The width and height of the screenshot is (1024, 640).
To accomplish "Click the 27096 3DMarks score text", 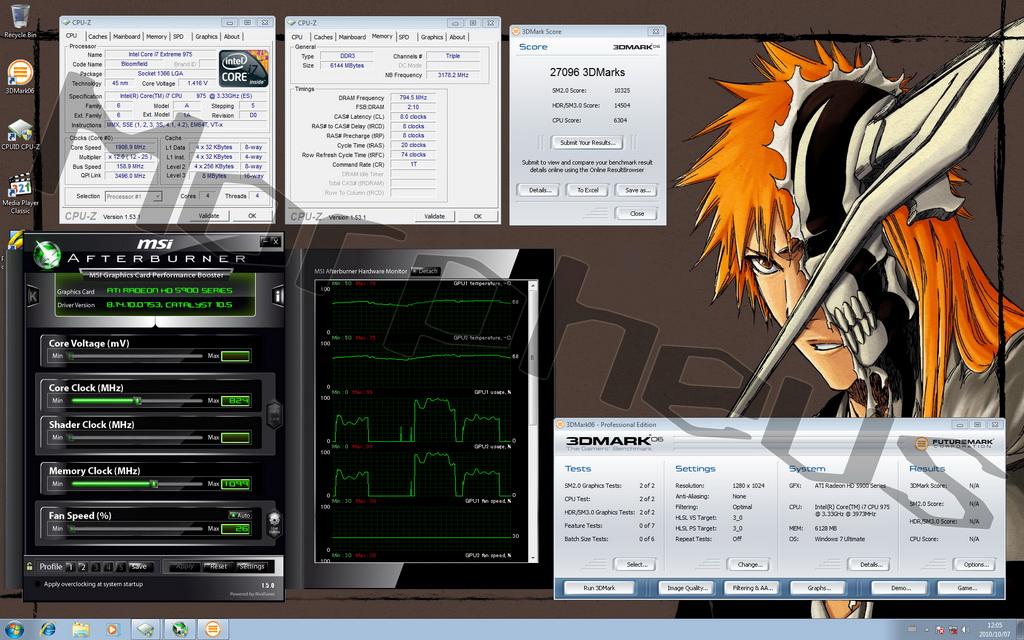I will click(587, 72).
